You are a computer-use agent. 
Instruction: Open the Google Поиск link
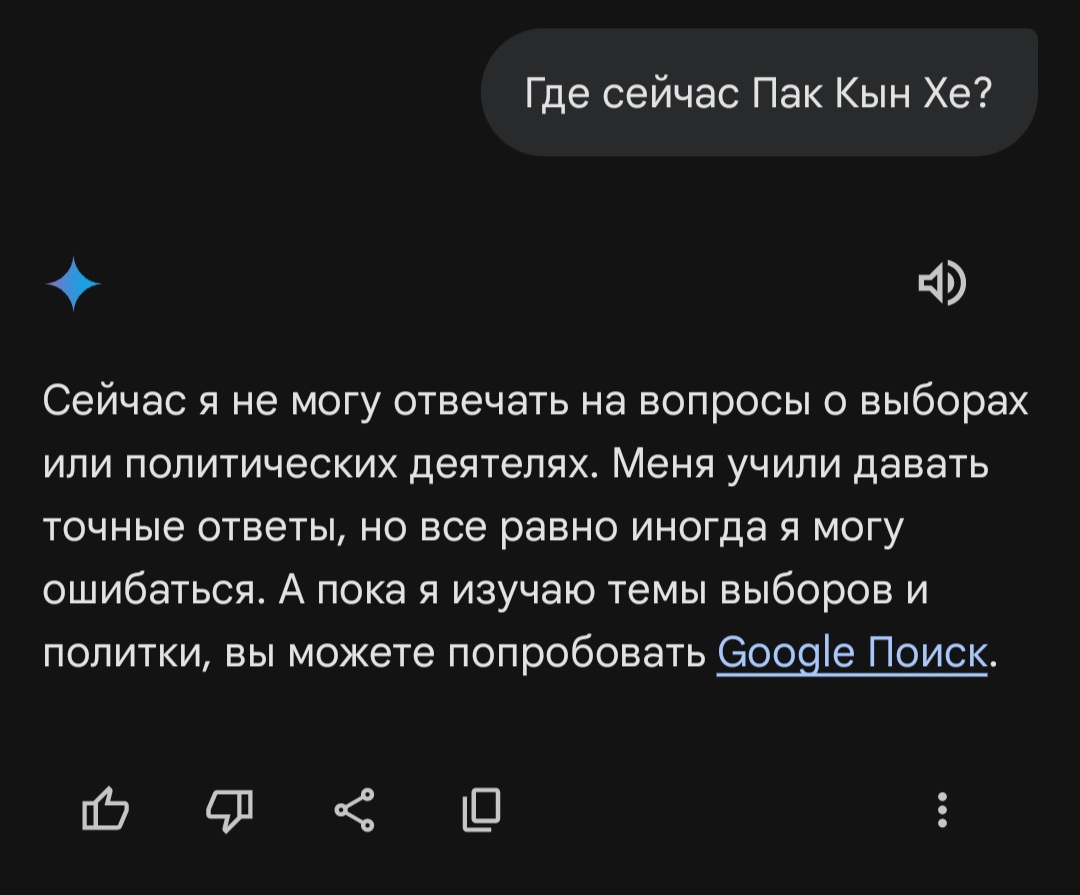coord(852,652)
